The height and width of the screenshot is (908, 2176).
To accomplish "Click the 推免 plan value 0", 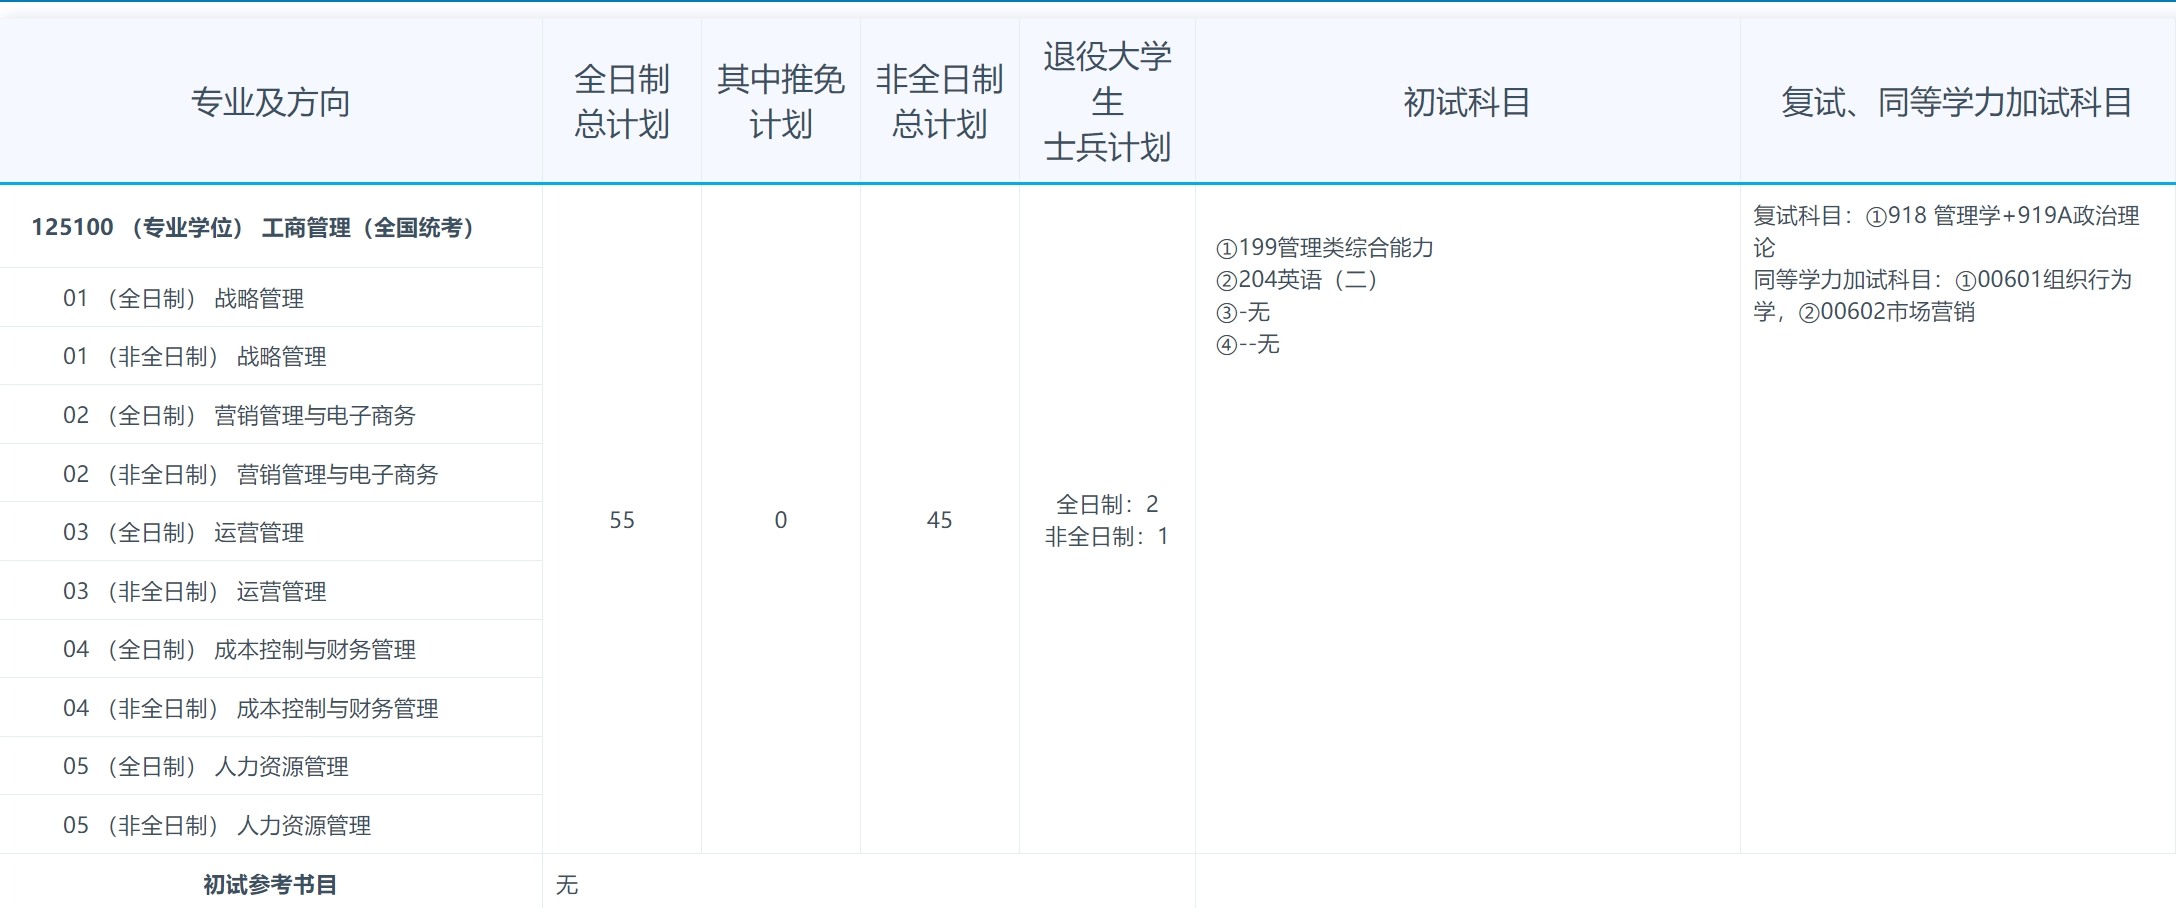I will [x=781, y=520].
